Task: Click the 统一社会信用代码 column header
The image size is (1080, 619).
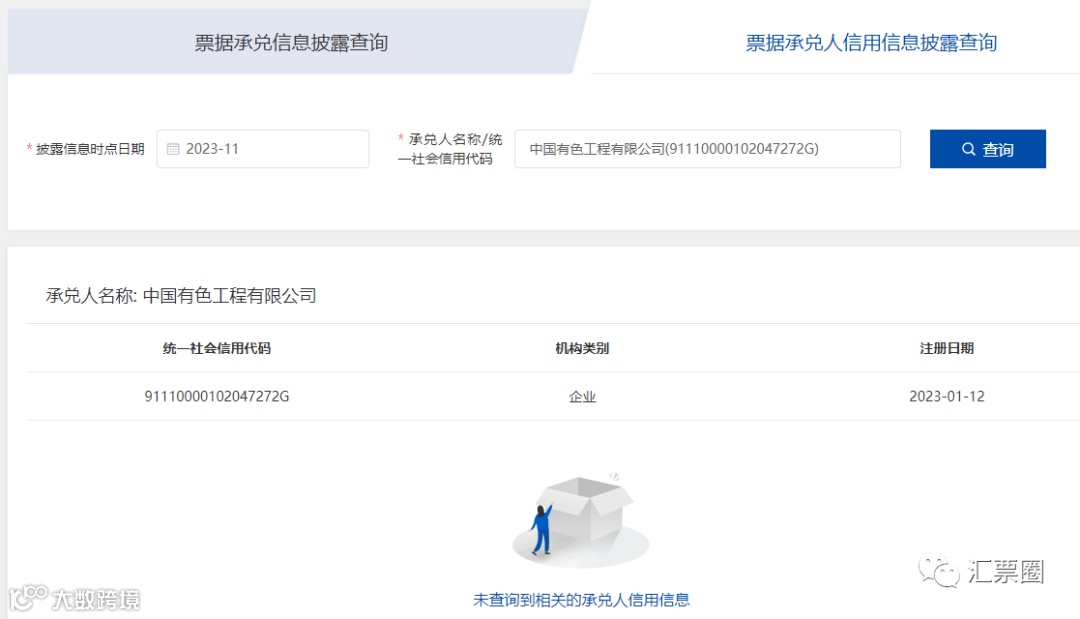Action: [x=216, y=348]
